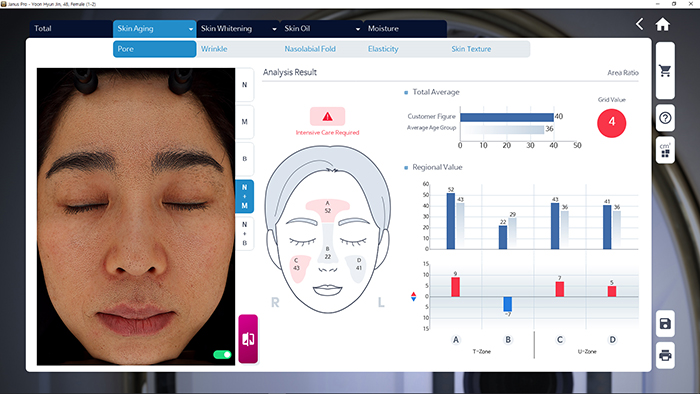Open the shopping cart icon

click(x=665, y=71)
